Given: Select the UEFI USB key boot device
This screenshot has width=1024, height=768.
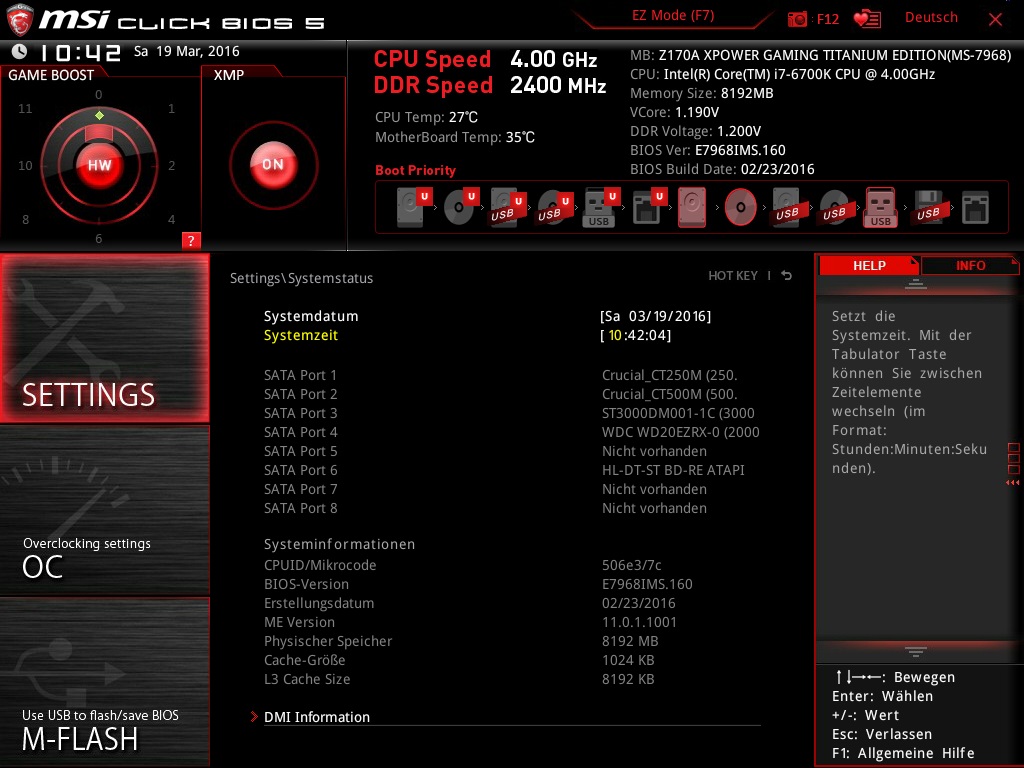Looking at the screenshot, I should 601,207.
